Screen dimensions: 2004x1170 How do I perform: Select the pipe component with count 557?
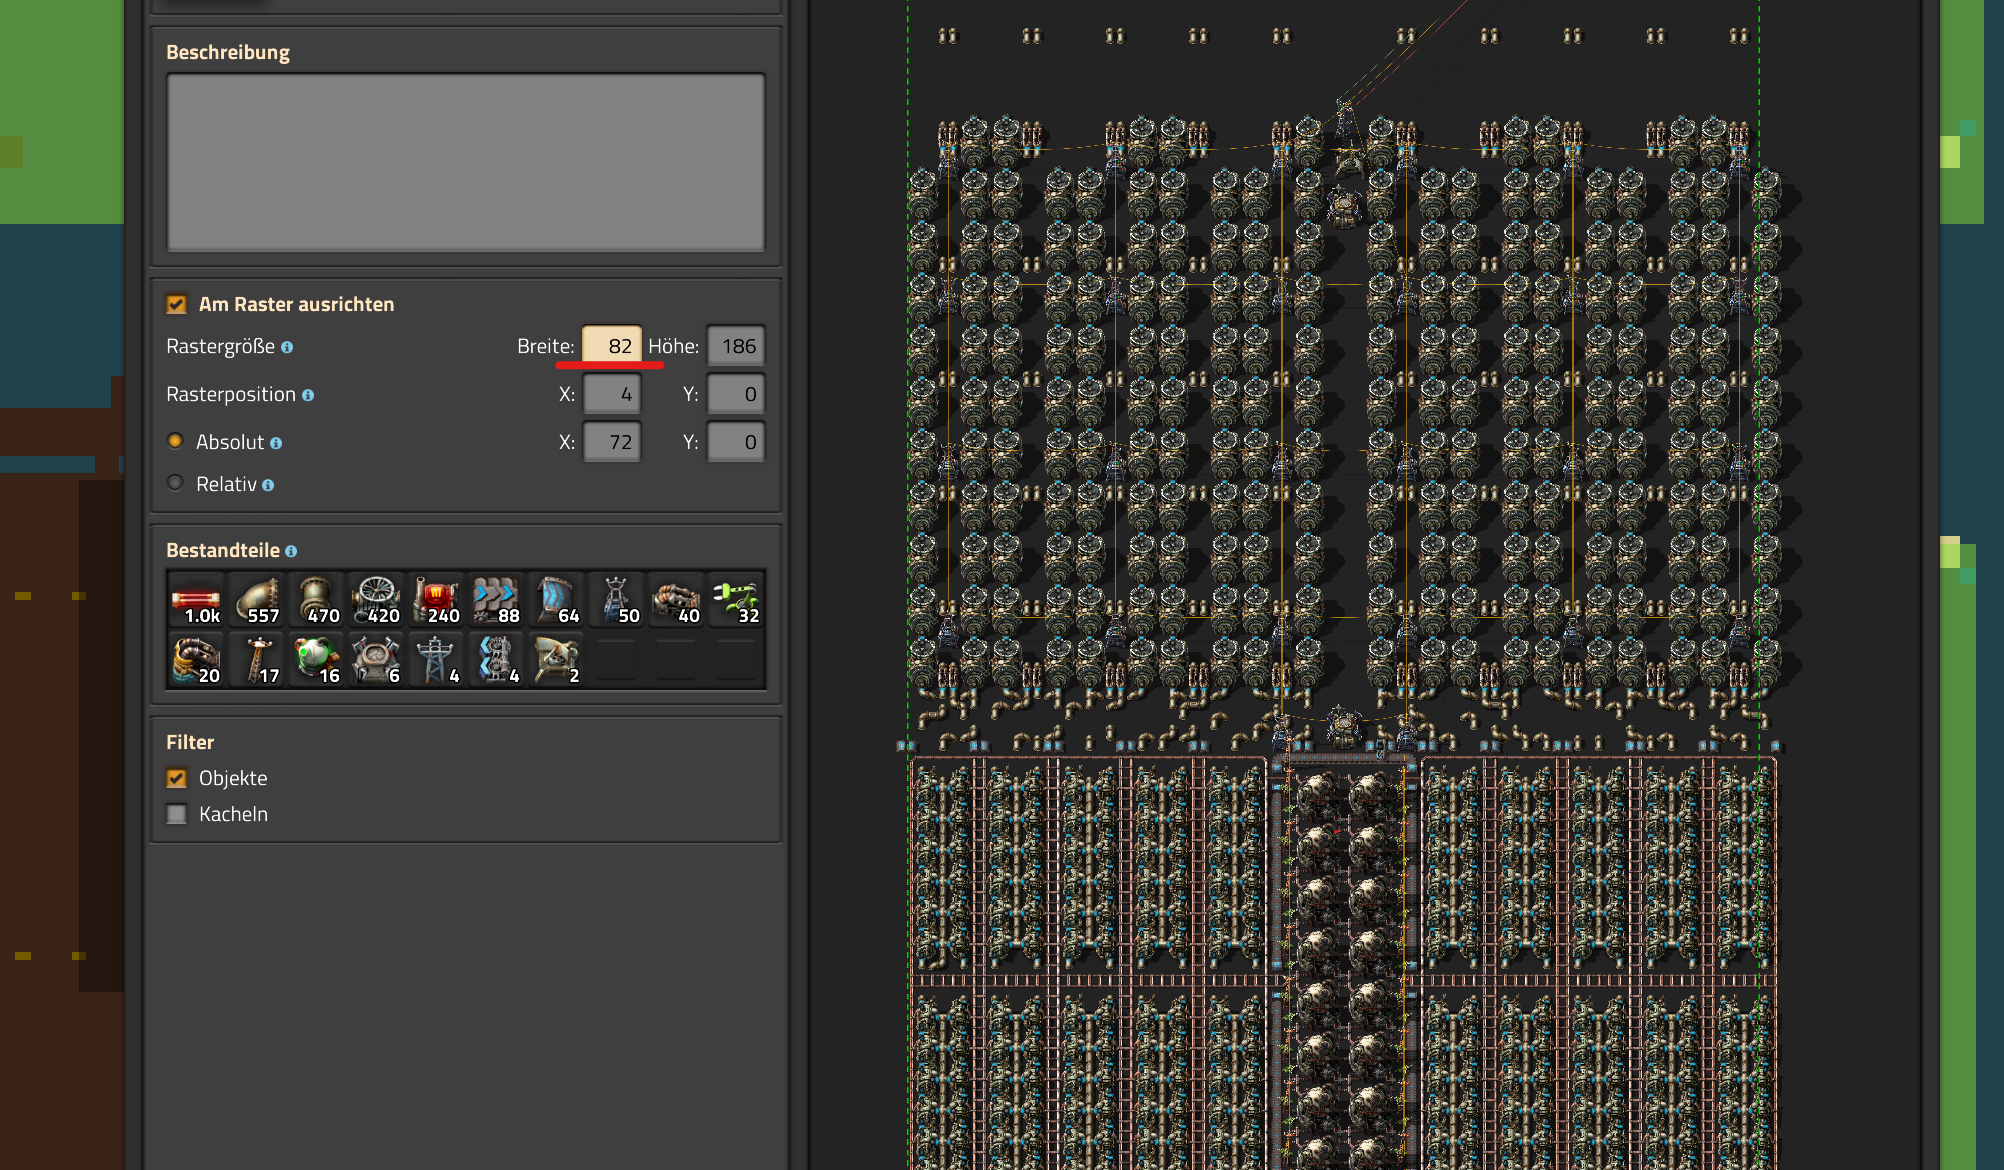click(256, 600)
